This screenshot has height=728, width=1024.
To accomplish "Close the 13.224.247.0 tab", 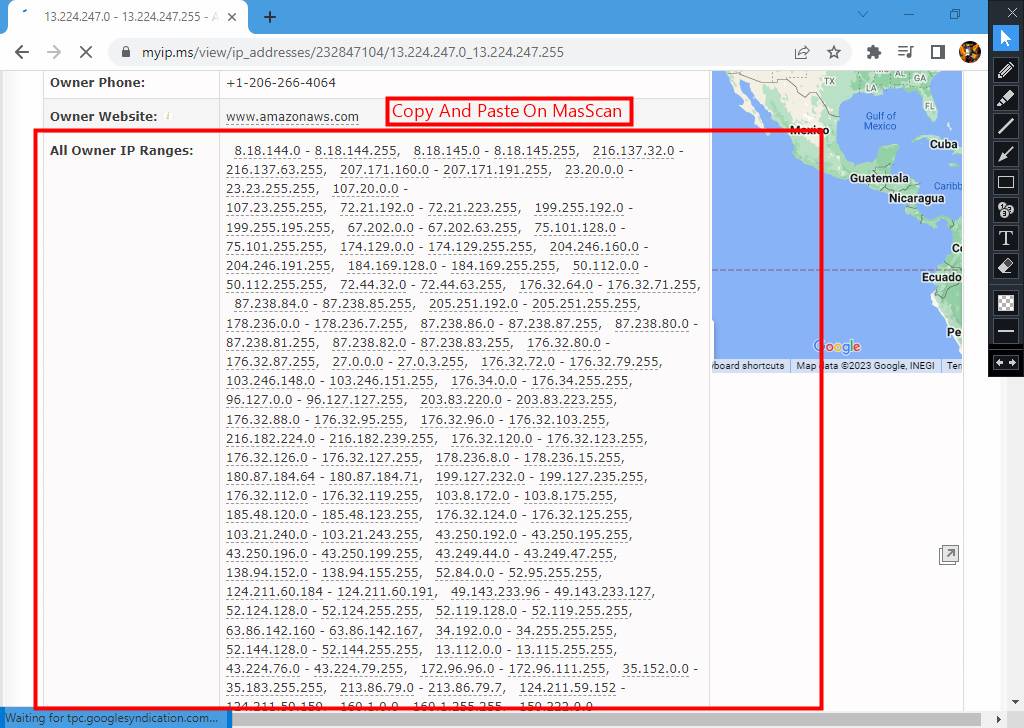I will pyautogui.click(x=232, y=17).
